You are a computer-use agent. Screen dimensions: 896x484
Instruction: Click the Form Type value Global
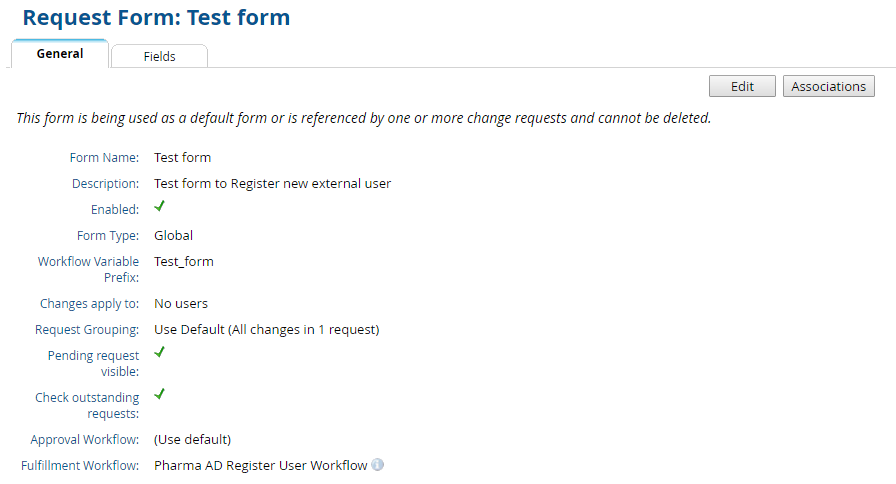[x=173, y=235]
